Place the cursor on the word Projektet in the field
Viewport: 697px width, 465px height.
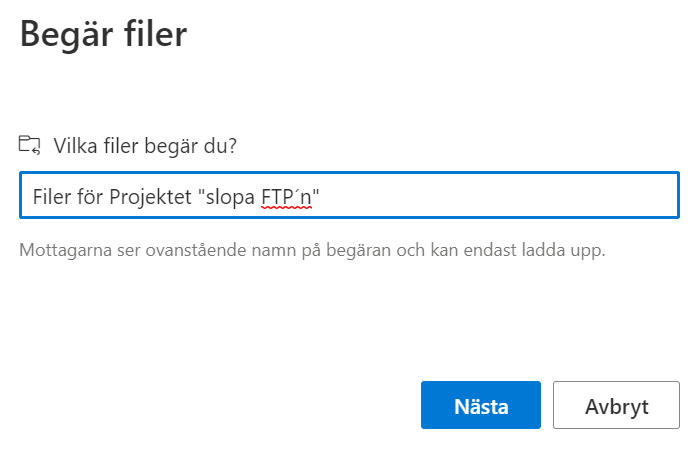click(x=150, y=197)
